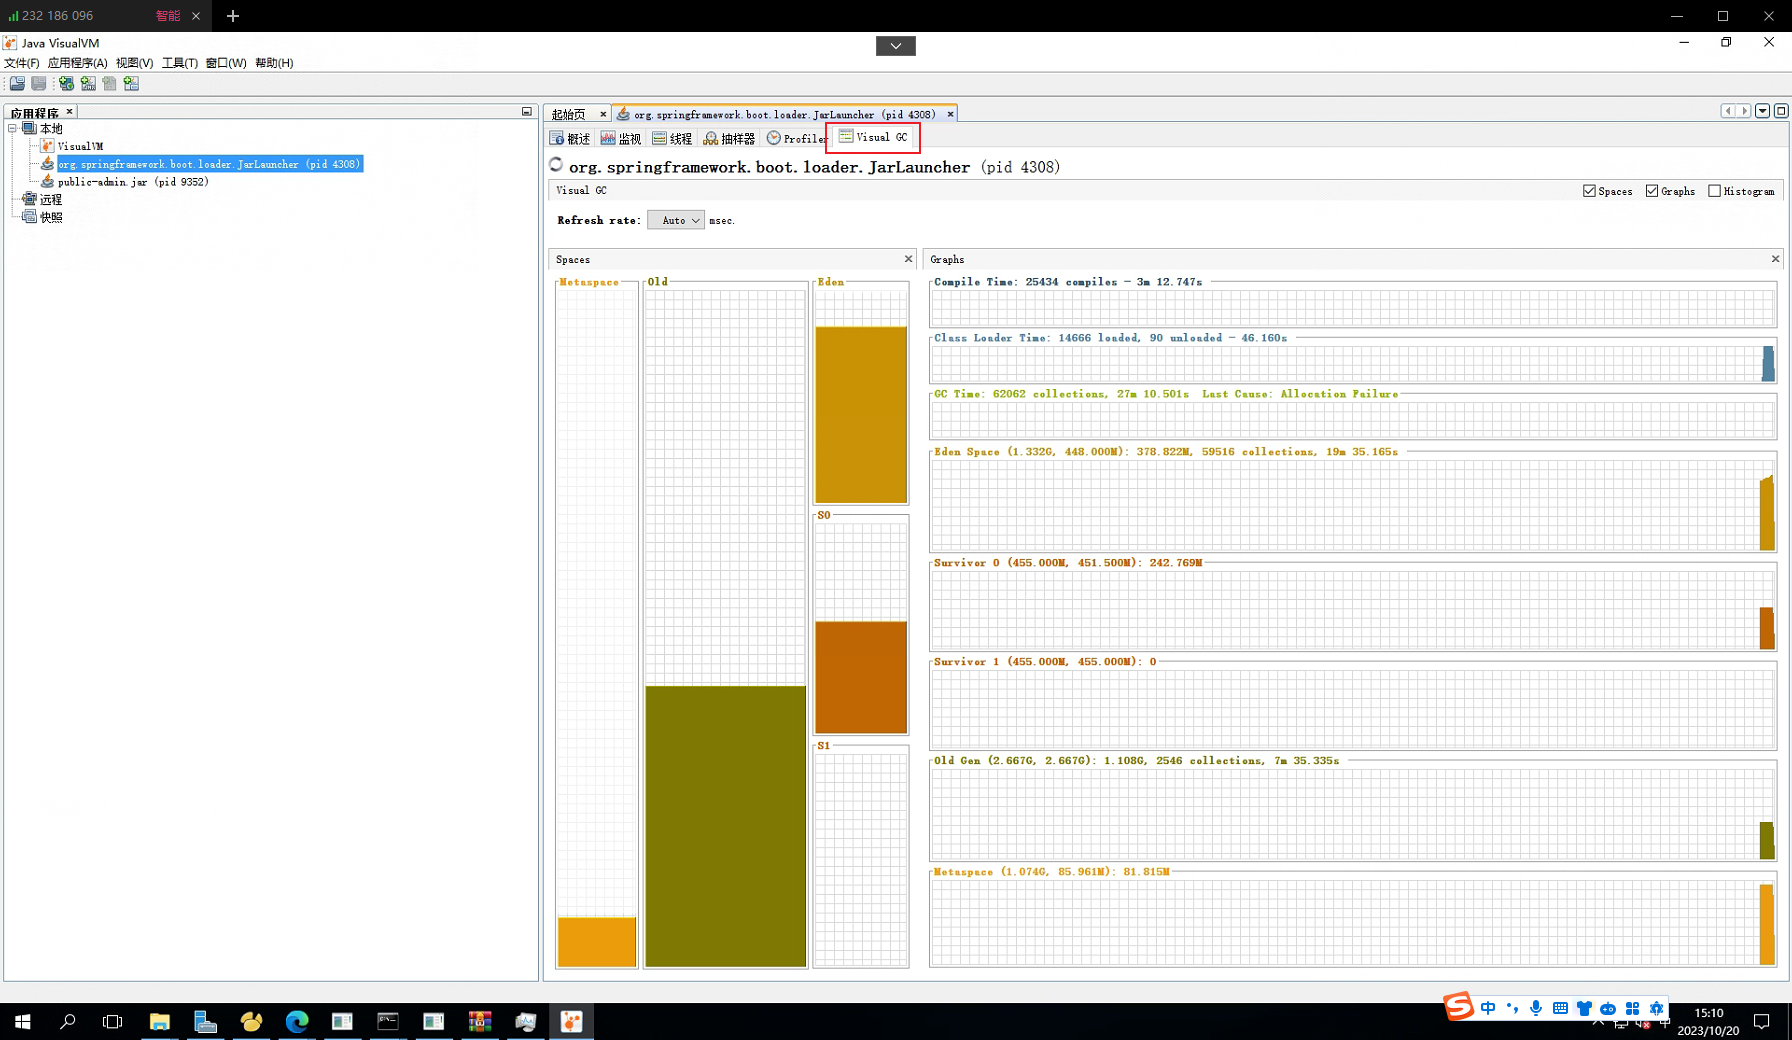Maximize the document window icon
This screenshot has height=1040, width=1792.
tap(1781, 111)
